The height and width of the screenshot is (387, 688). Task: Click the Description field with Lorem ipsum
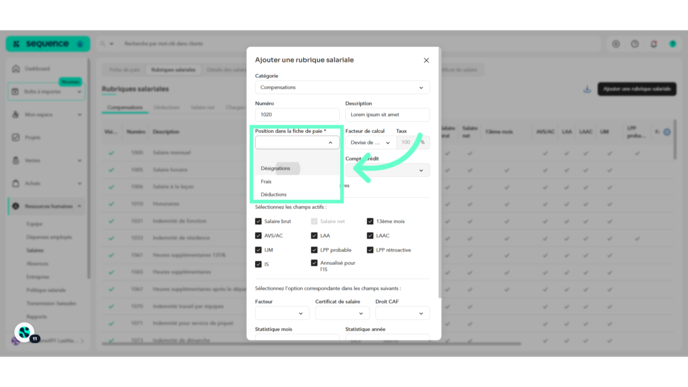point(387,115)
